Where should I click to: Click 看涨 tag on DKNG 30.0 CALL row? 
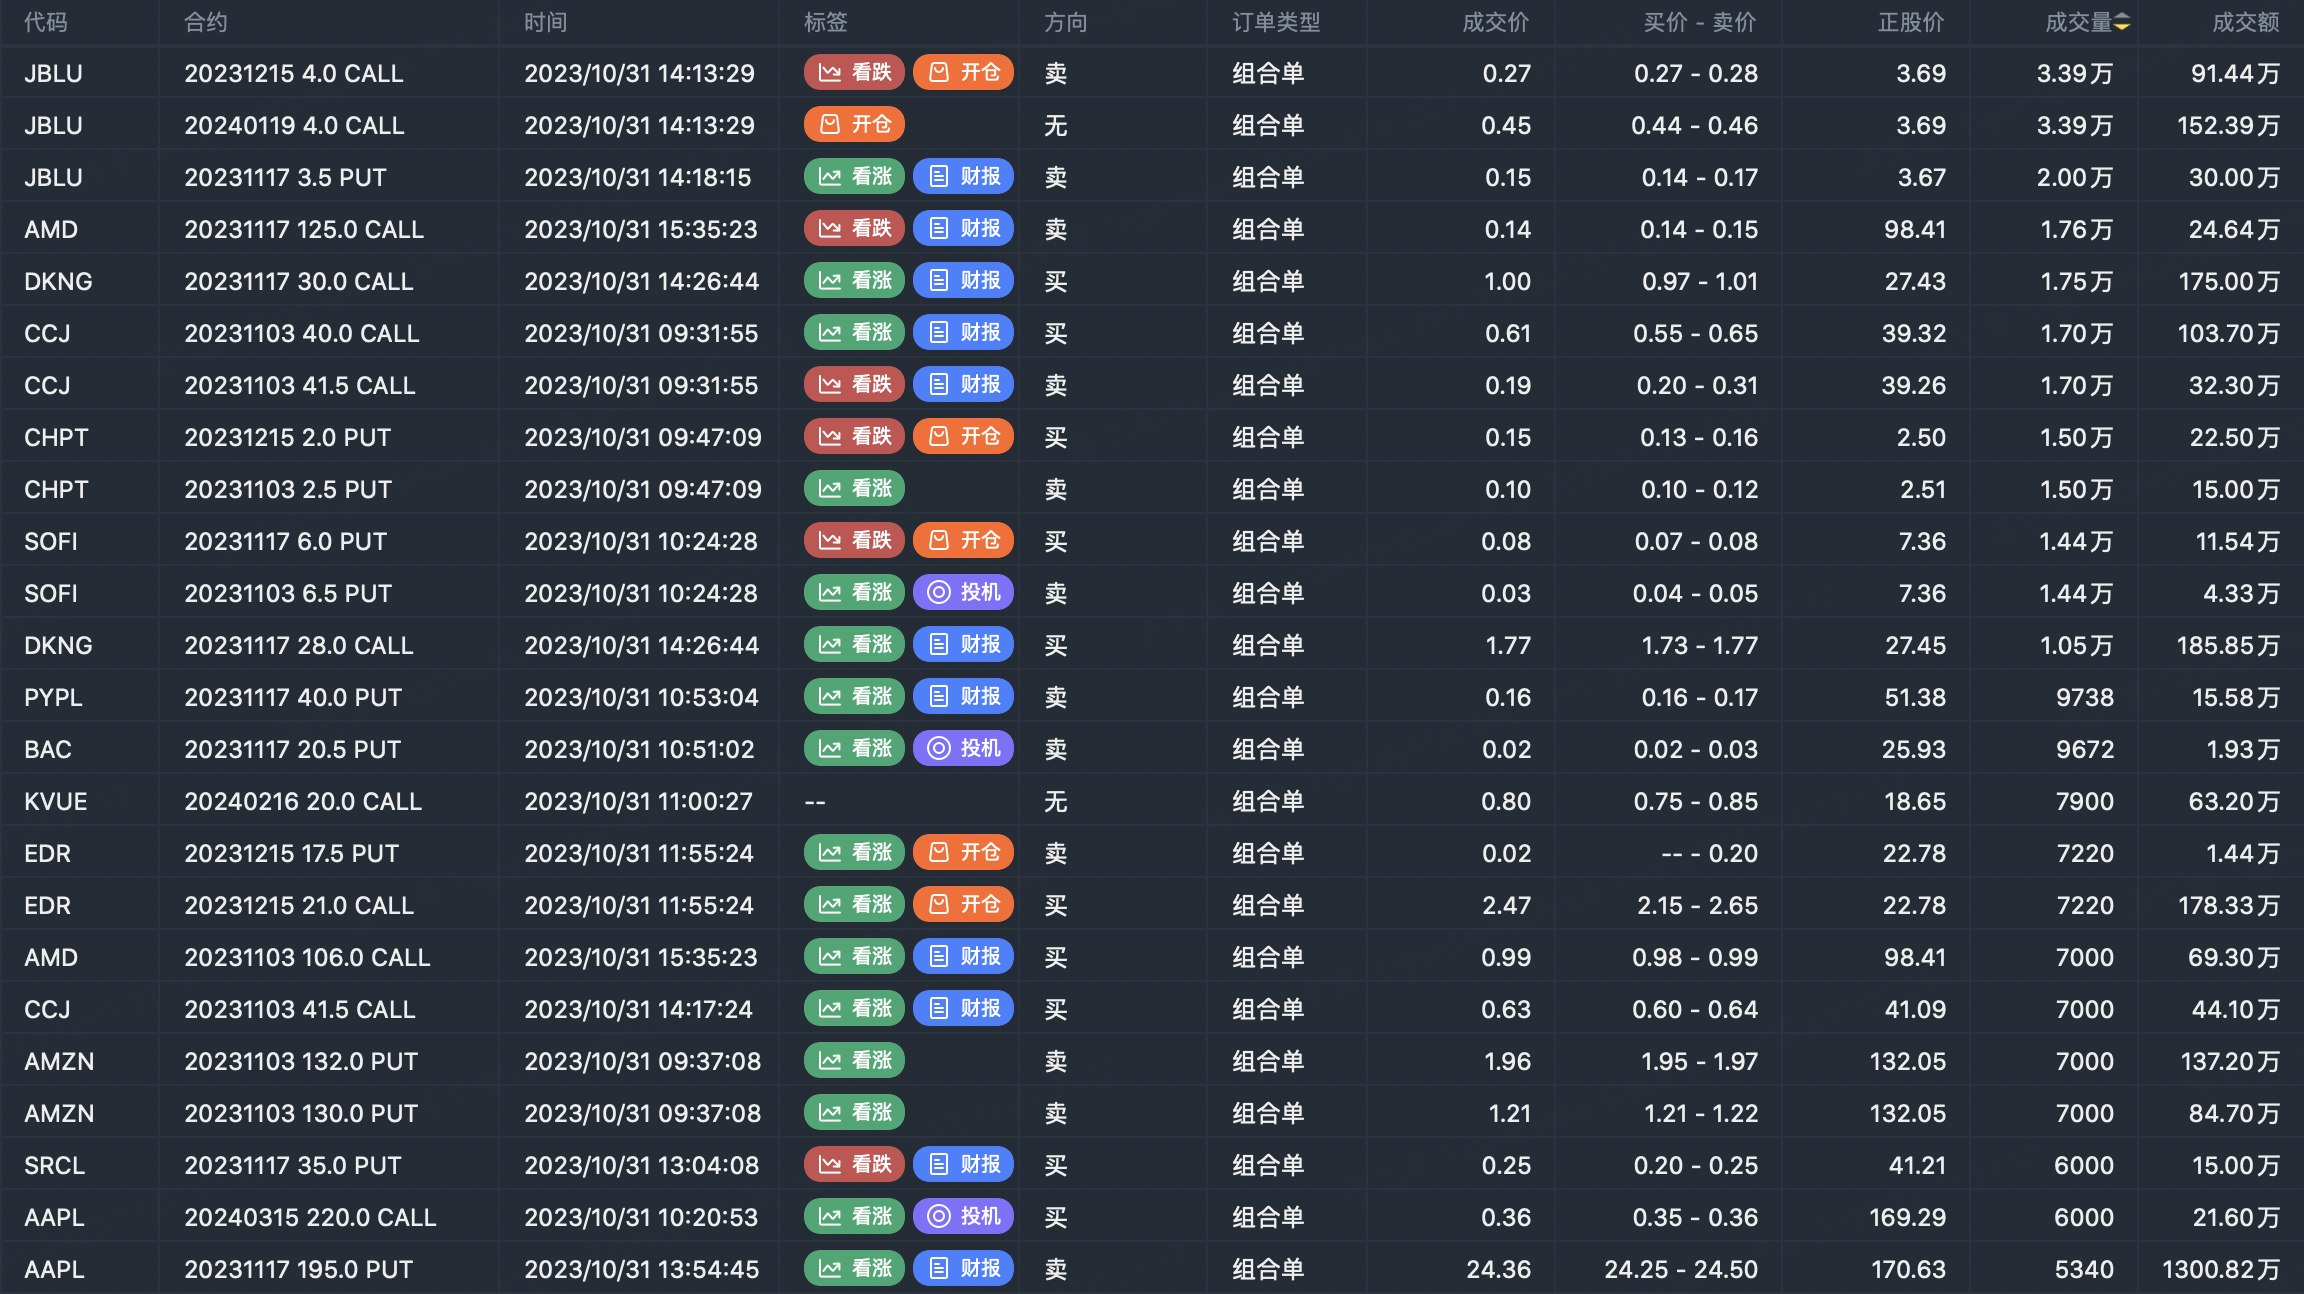tap(855, 280)
